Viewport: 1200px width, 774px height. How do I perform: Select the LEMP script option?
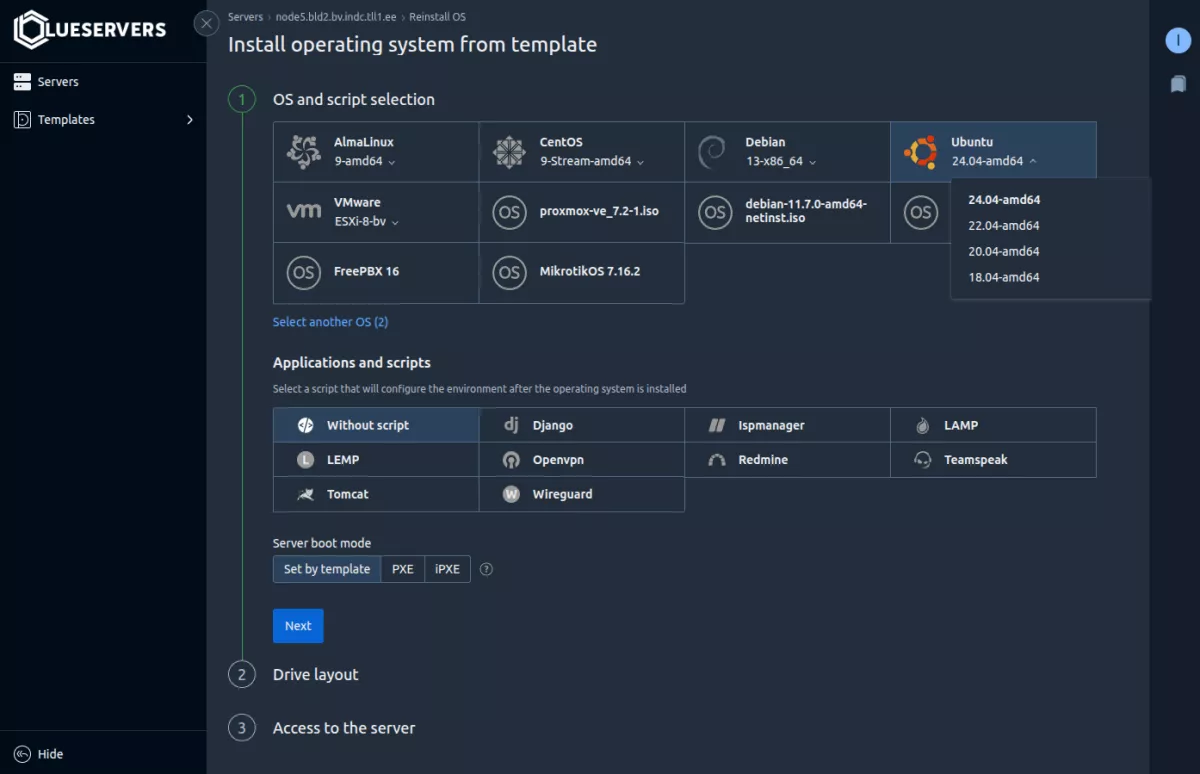click(x=376, y=460)
